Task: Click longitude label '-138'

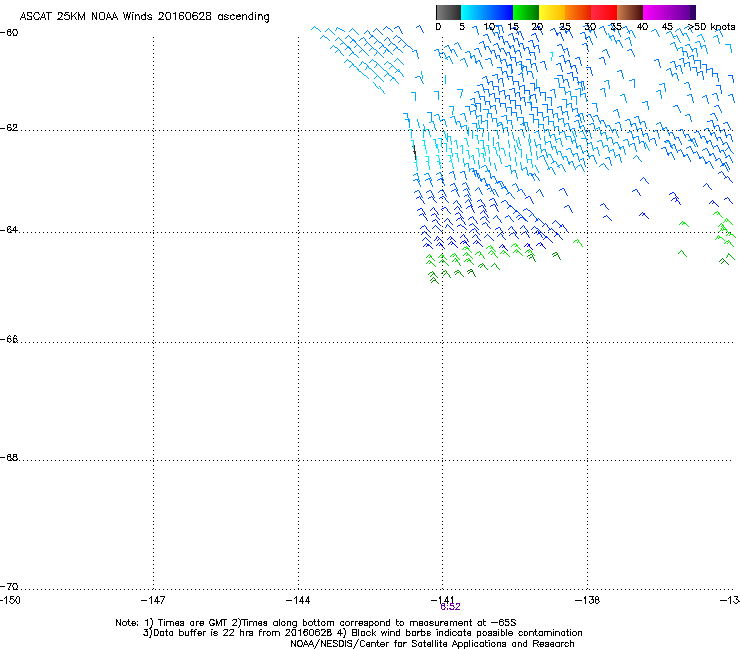Action: pos(588,600)
